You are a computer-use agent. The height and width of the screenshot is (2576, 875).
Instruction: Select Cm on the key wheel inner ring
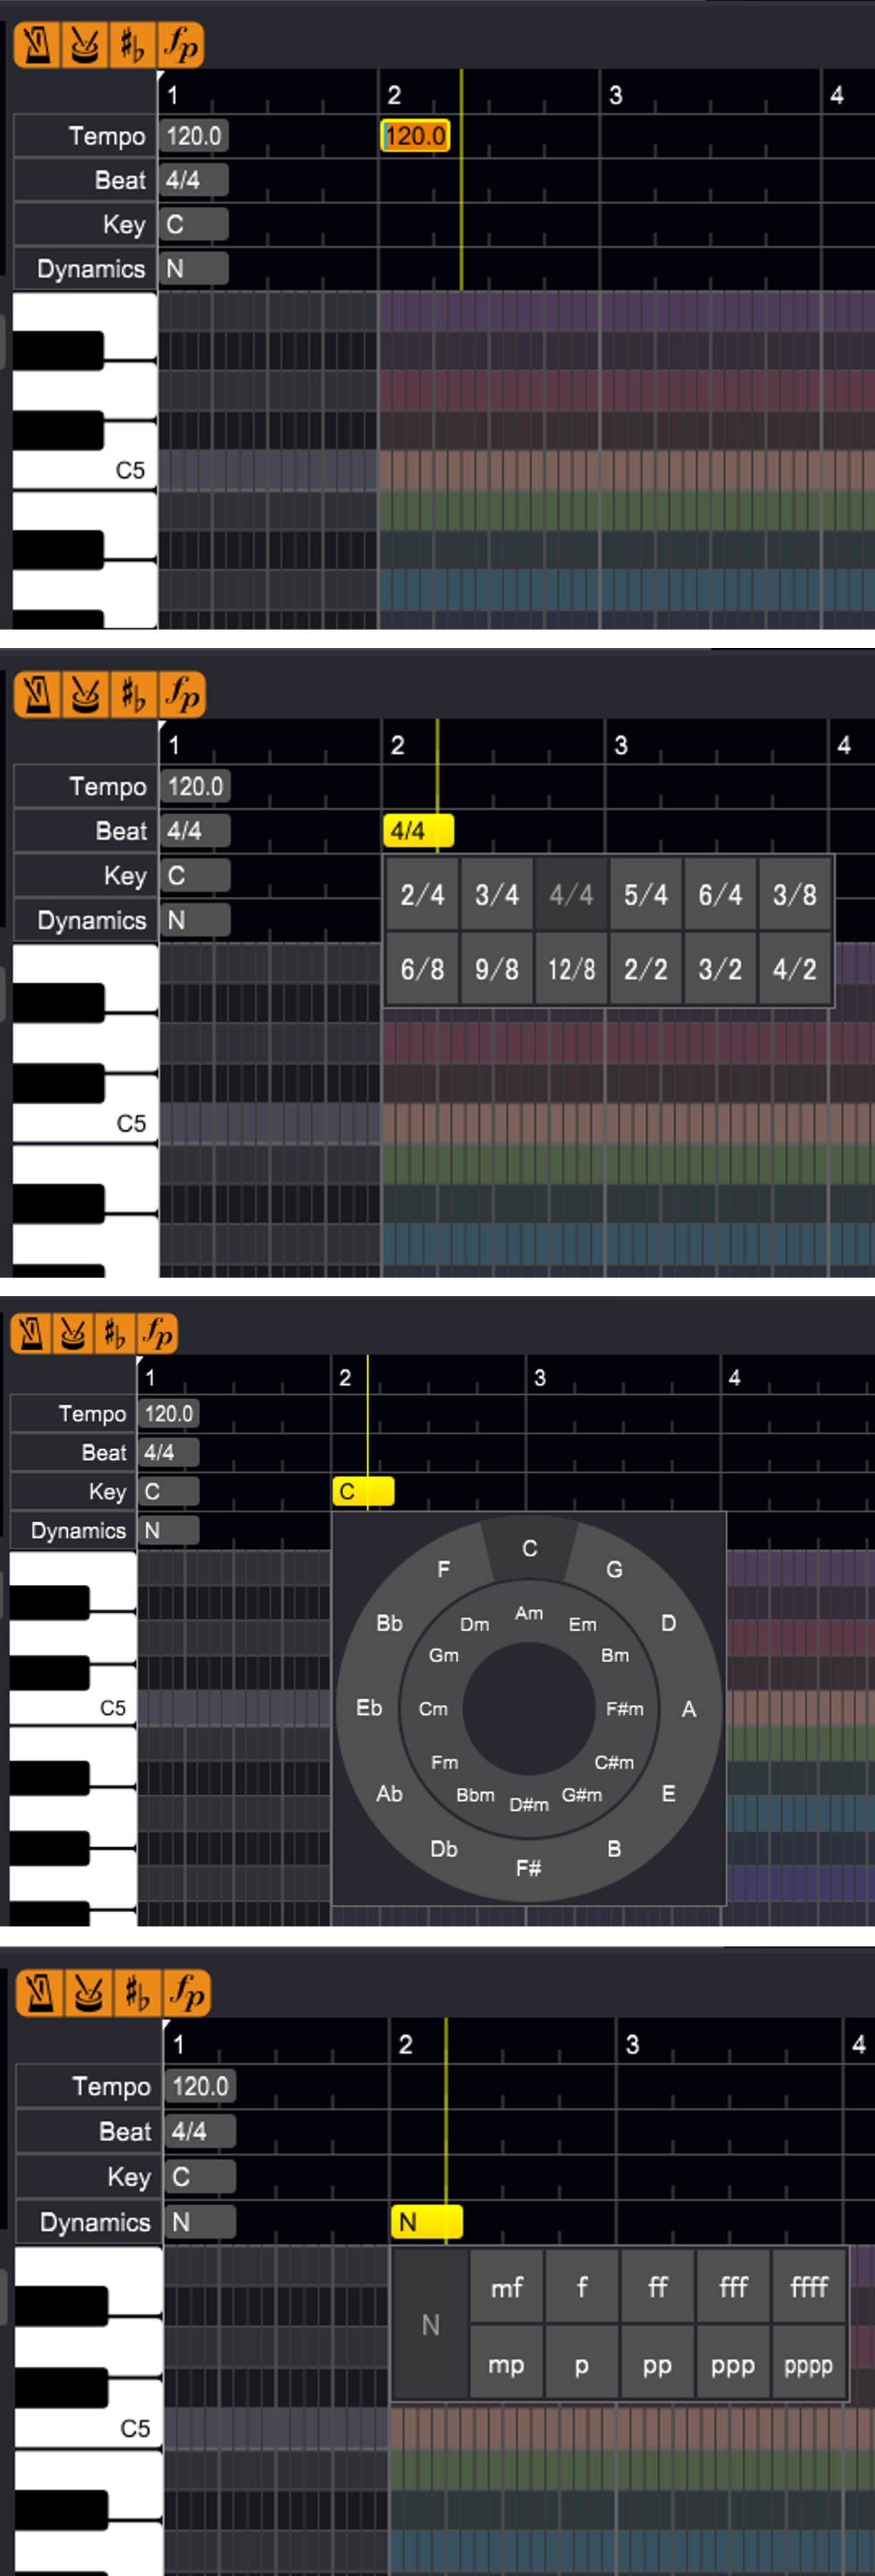433,1709
